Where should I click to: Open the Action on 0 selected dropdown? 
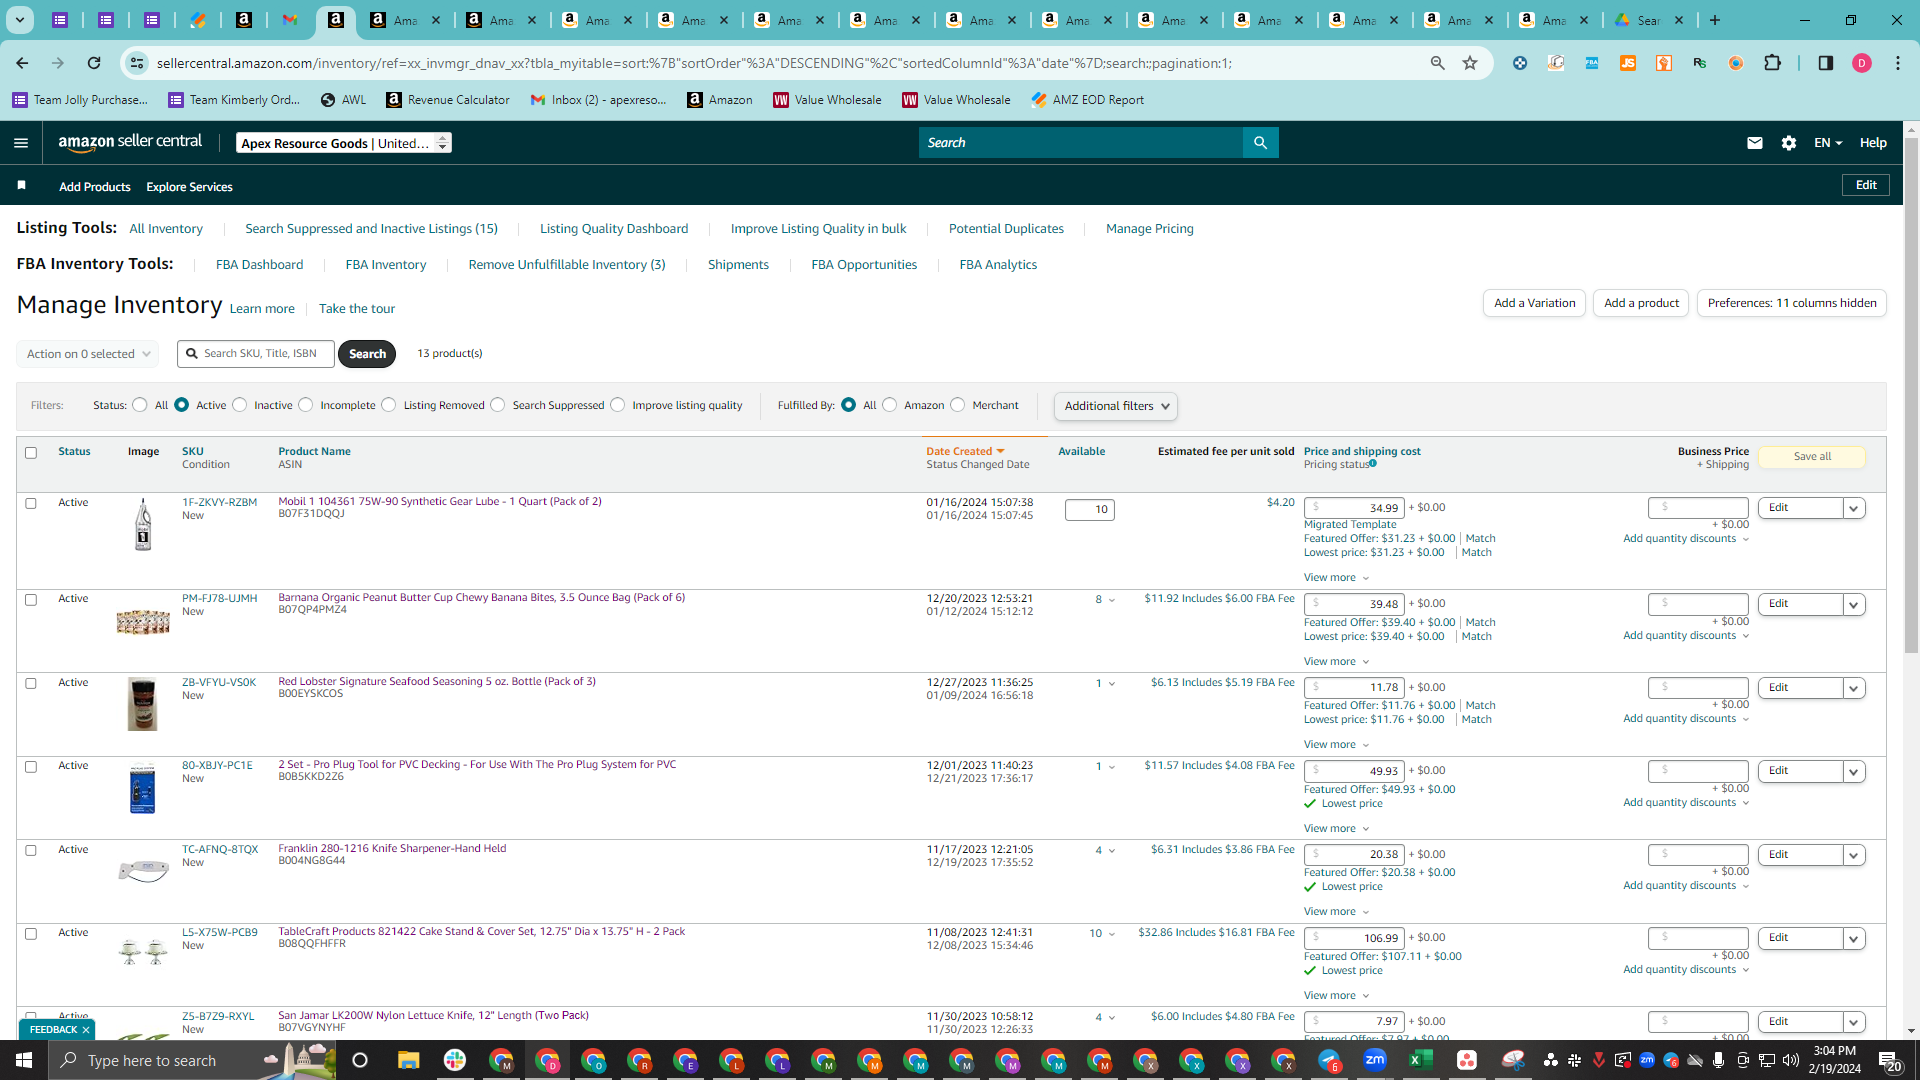(x=88, y=354)
